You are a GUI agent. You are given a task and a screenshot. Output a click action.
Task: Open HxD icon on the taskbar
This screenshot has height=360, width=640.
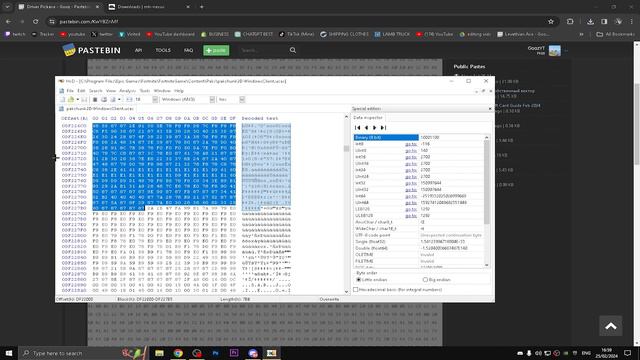pos(271,353)
